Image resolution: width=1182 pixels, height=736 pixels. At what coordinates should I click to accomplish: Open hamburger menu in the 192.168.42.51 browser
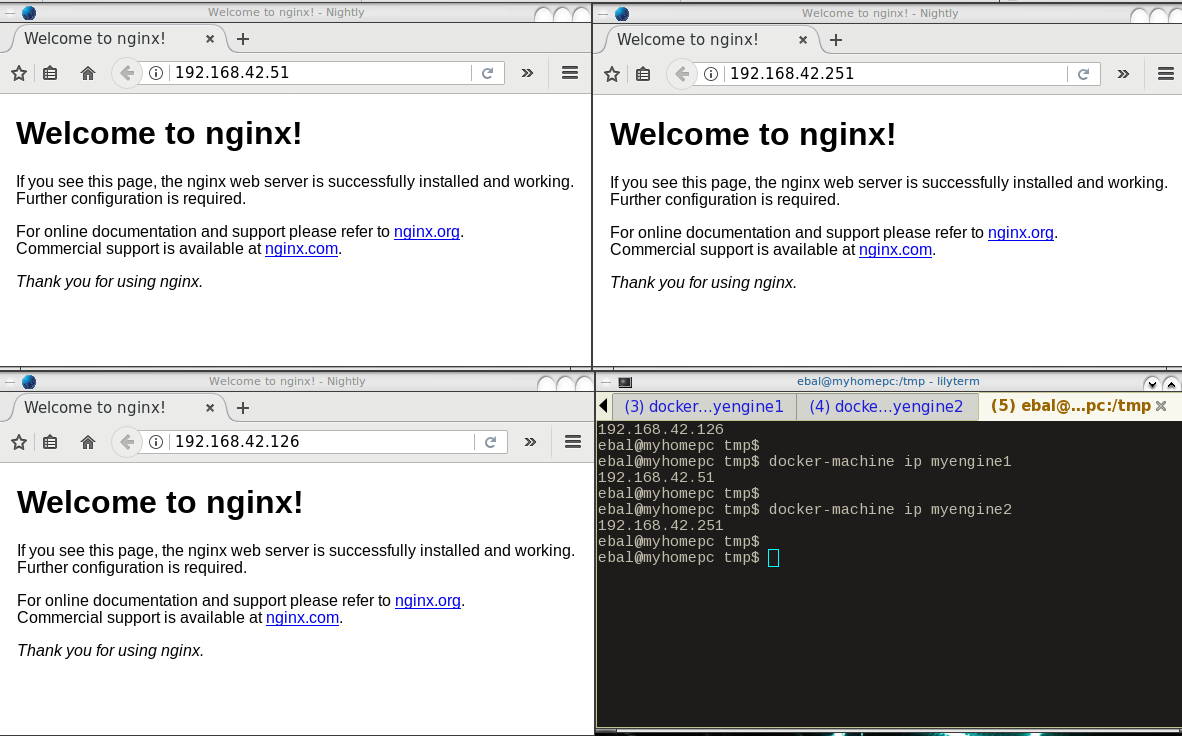[x=570, y=73]
